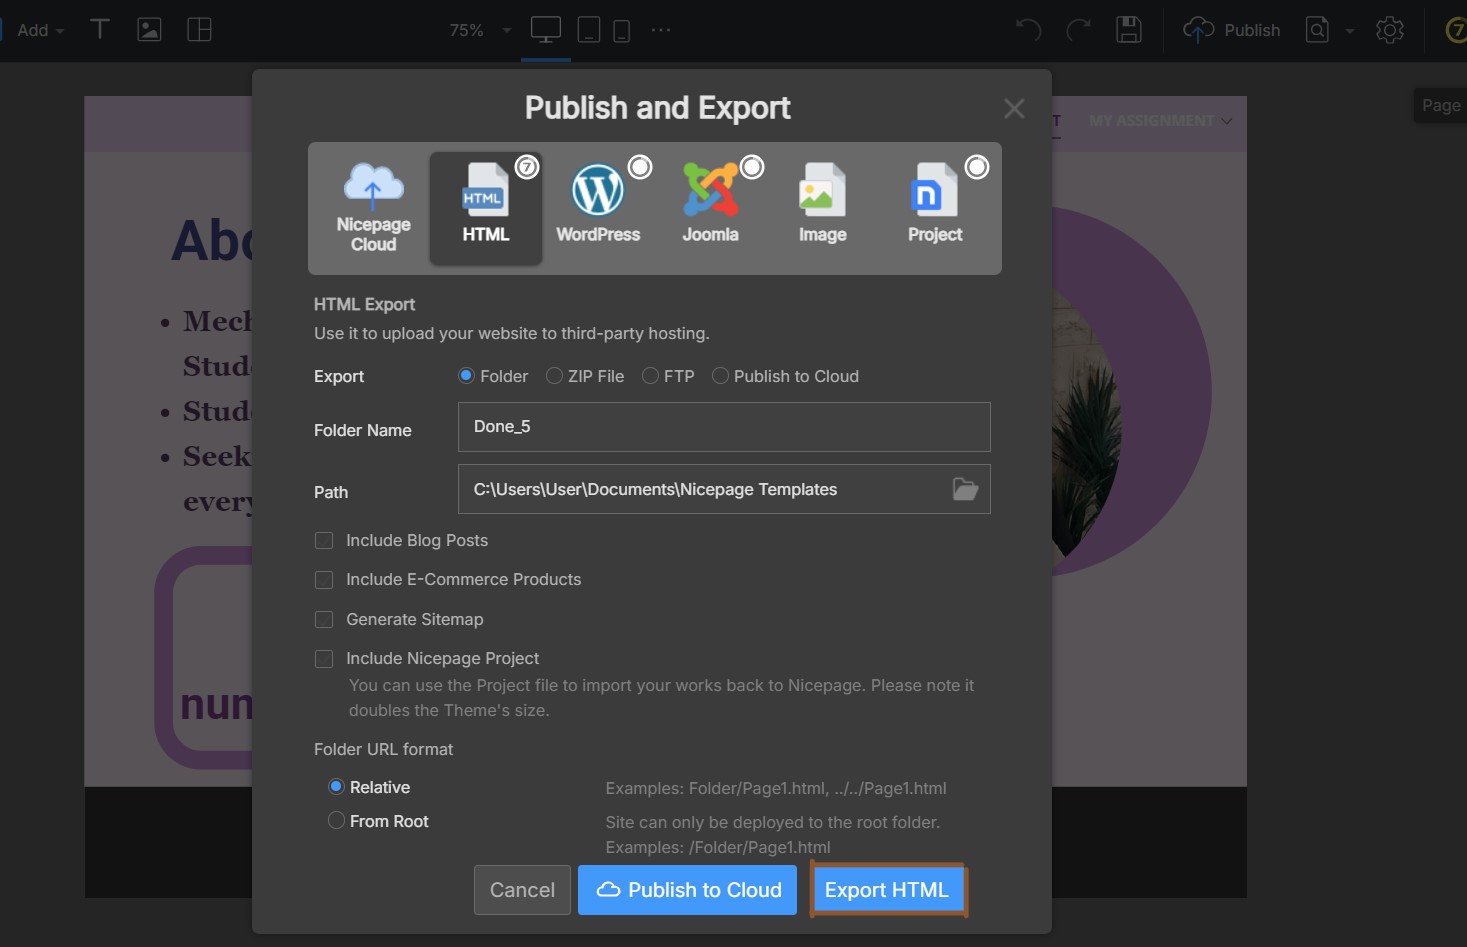
Task: Select the ZIP File export option
Action: pos(555,375)
